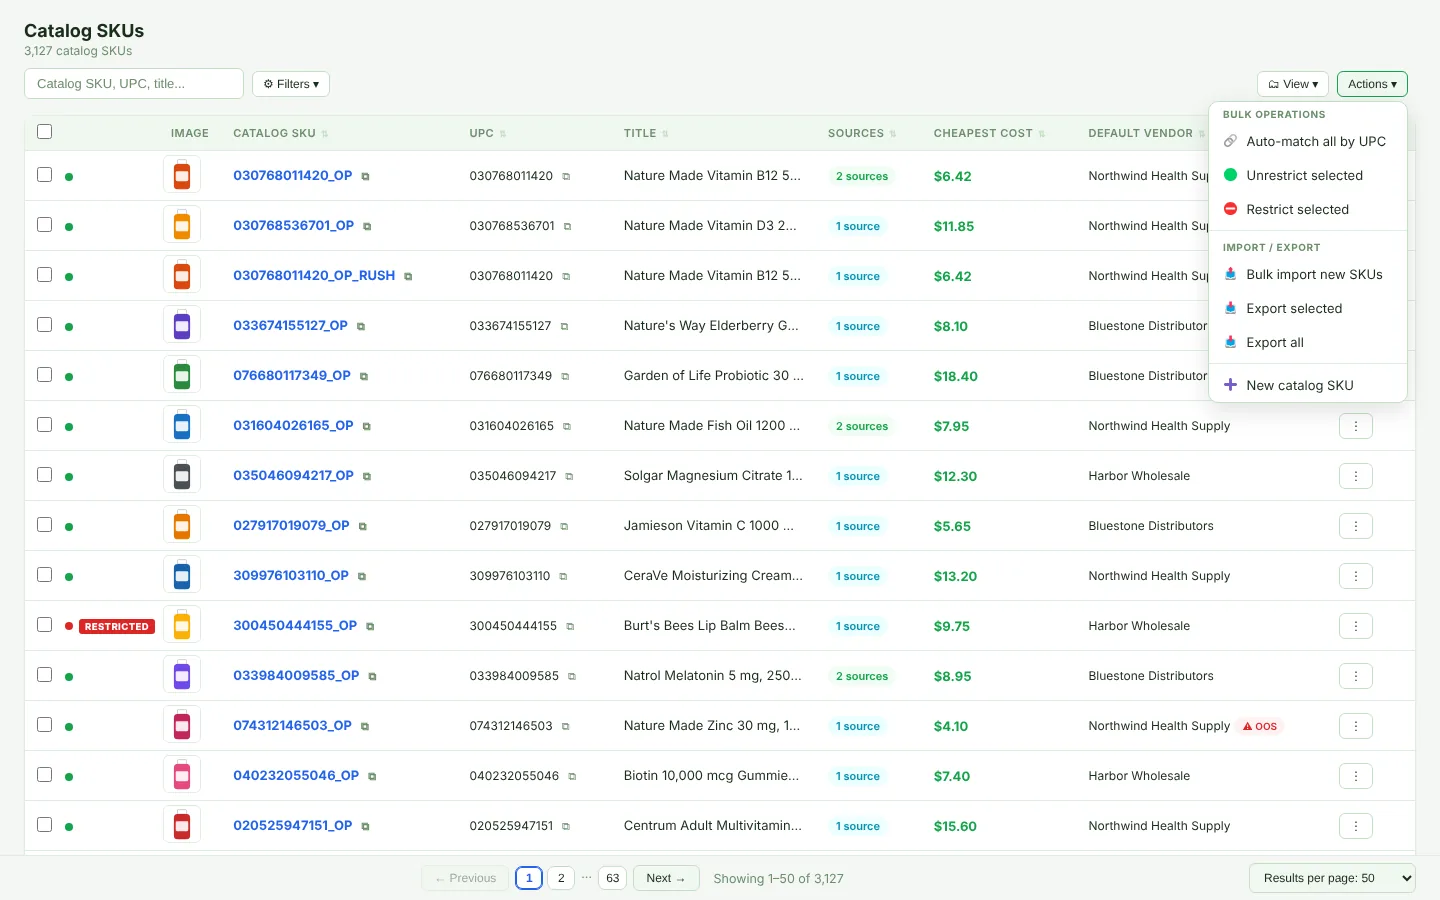Select checkbox for Nature's Way Elderberry row
Screen dimensions: 1440x900
pos(44,325)
